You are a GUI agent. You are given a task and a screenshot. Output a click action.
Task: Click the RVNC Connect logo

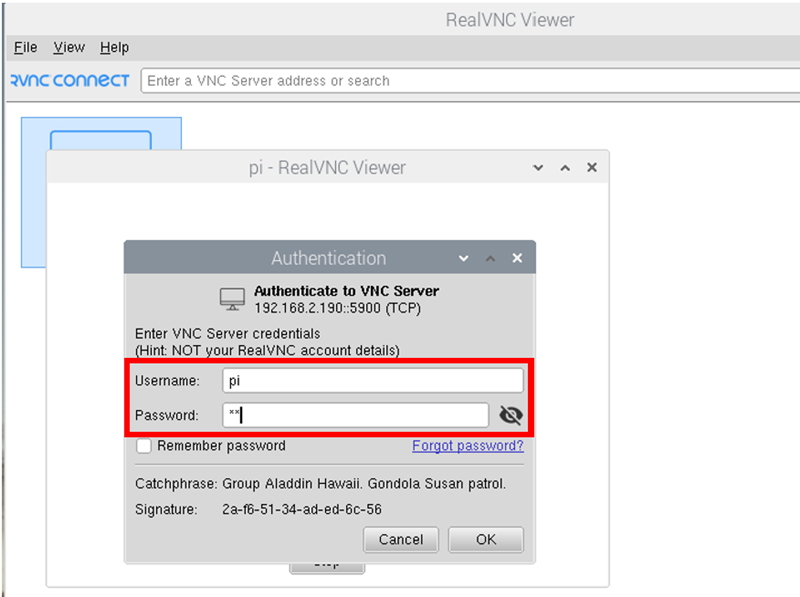pos(69,81)
